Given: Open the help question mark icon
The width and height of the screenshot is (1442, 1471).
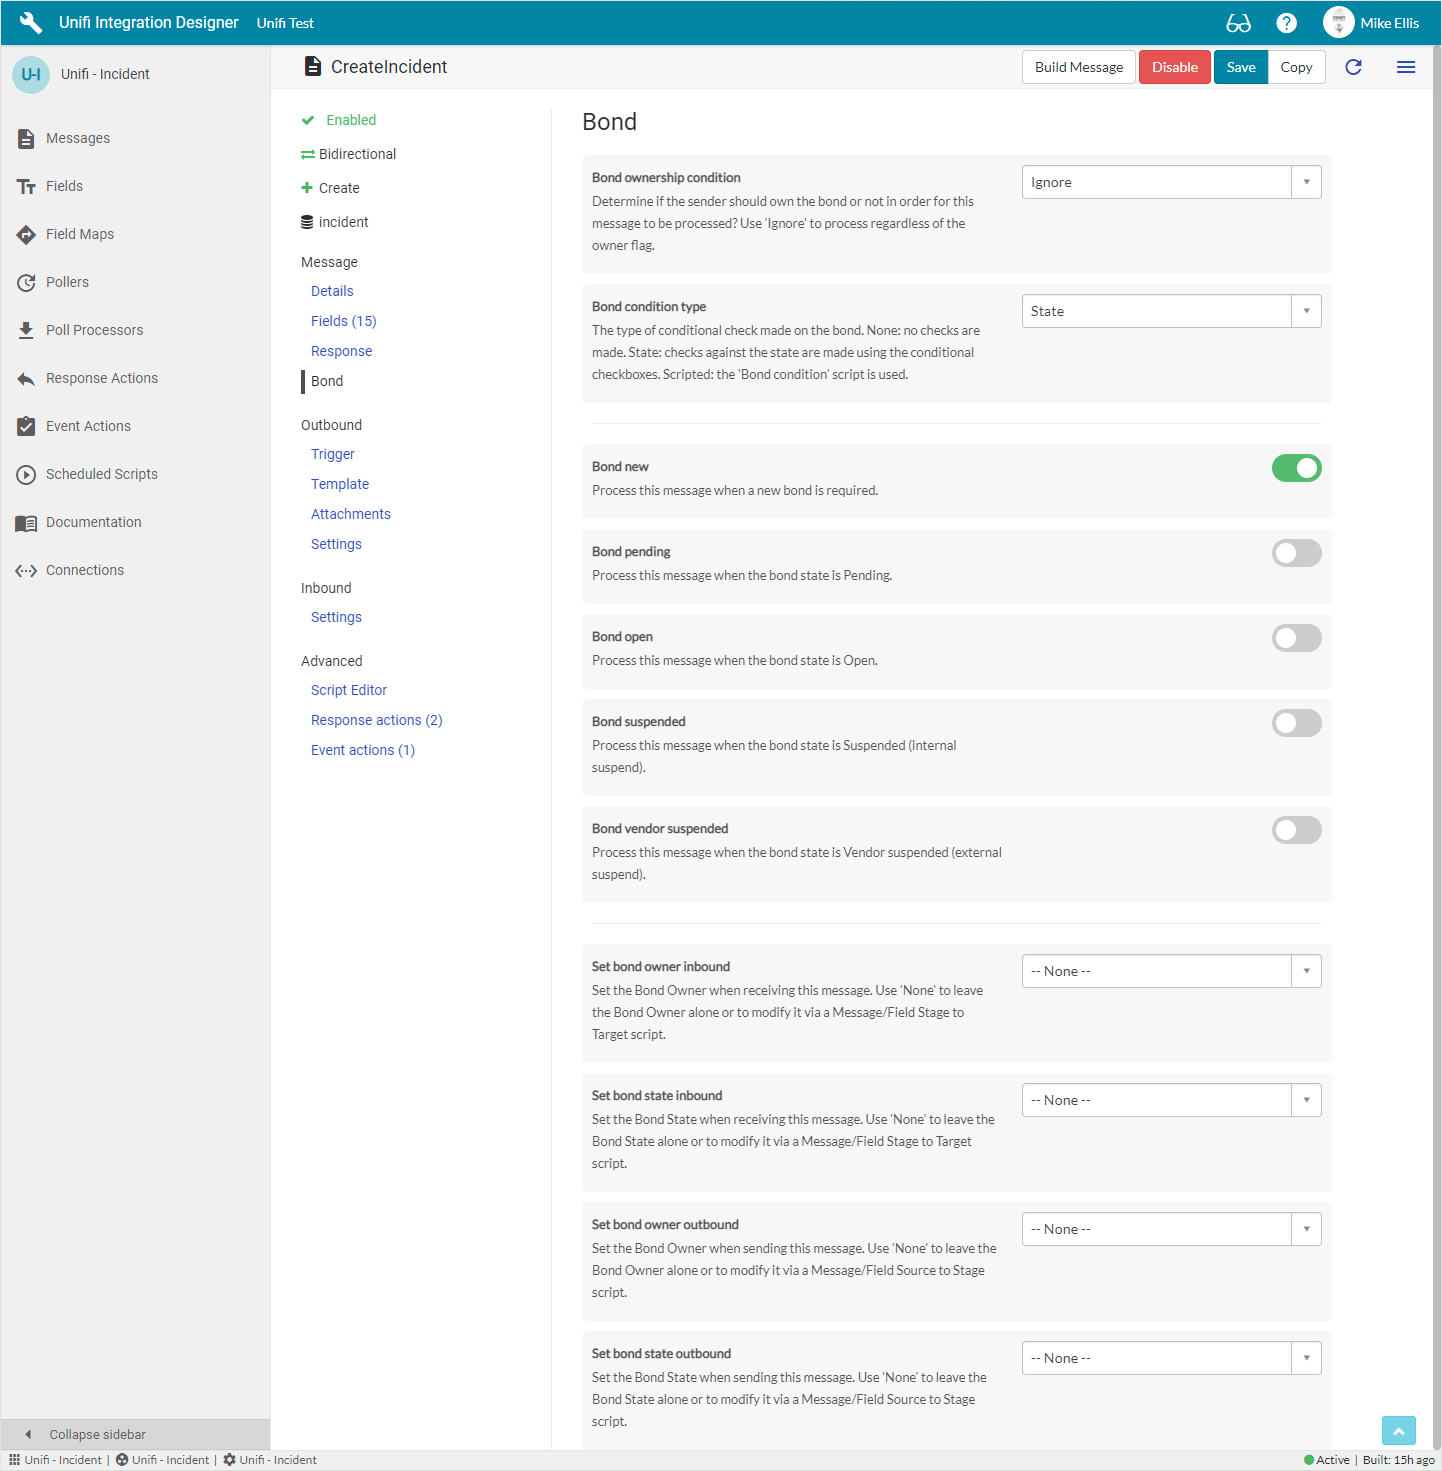Looking at the screenshot, I should (1287, 23).
